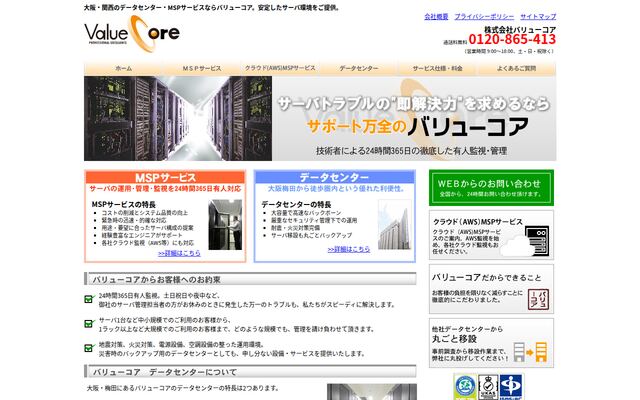
Task: Click the green WEBからのお問い合わせ button
Action: 491,188
